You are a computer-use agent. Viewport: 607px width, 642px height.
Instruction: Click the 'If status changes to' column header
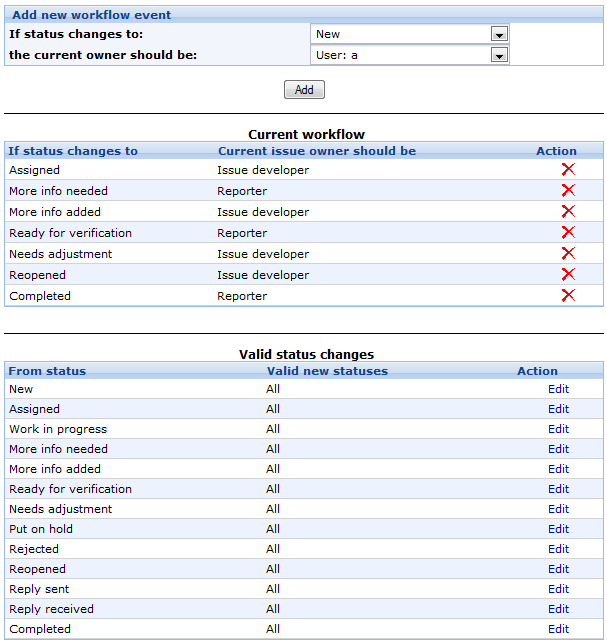point(73,151)
